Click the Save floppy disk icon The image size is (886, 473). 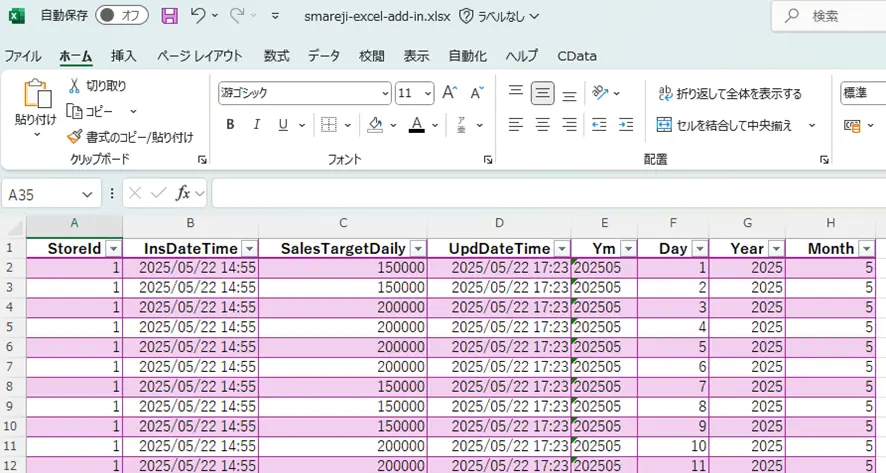pyautogui.click(x=169, y=16)
